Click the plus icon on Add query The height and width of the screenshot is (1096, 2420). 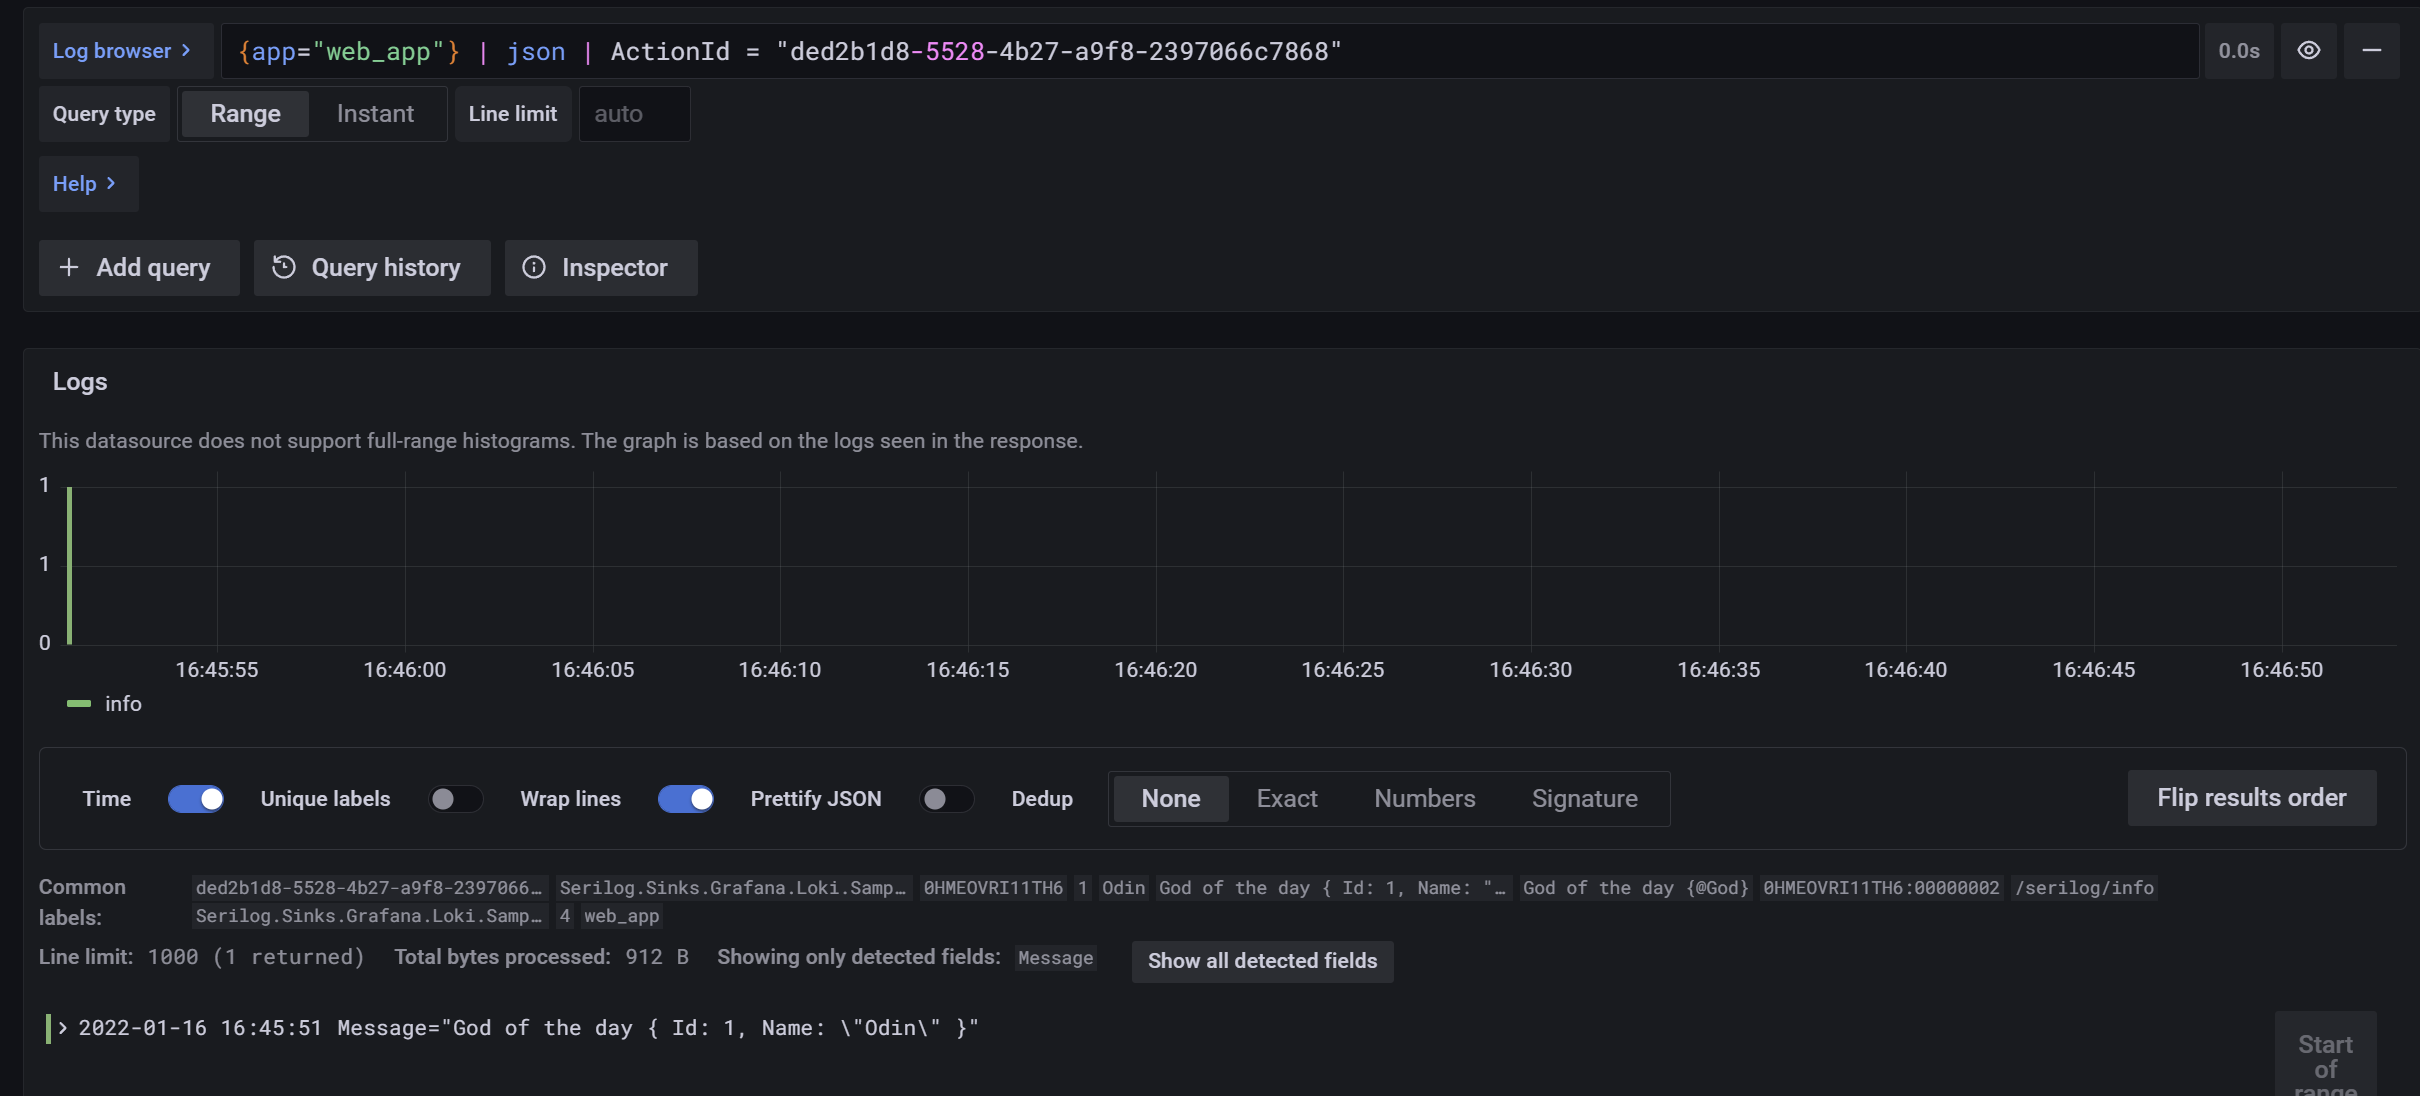coord(69,268)
